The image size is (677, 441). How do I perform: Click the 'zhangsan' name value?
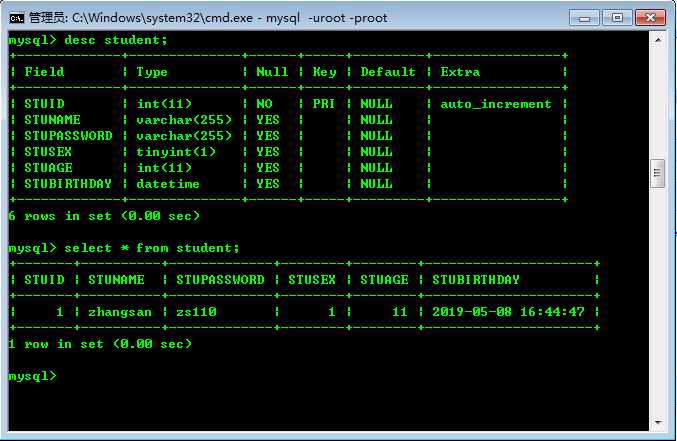coord(120,312)
